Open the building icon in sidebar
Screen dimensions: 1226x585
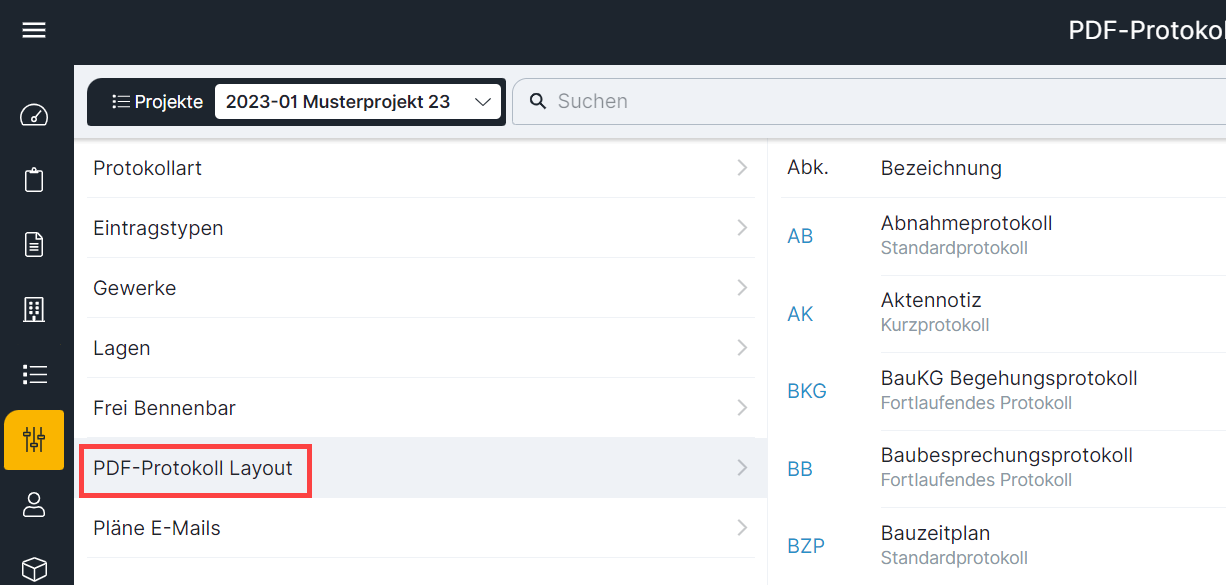34,309
